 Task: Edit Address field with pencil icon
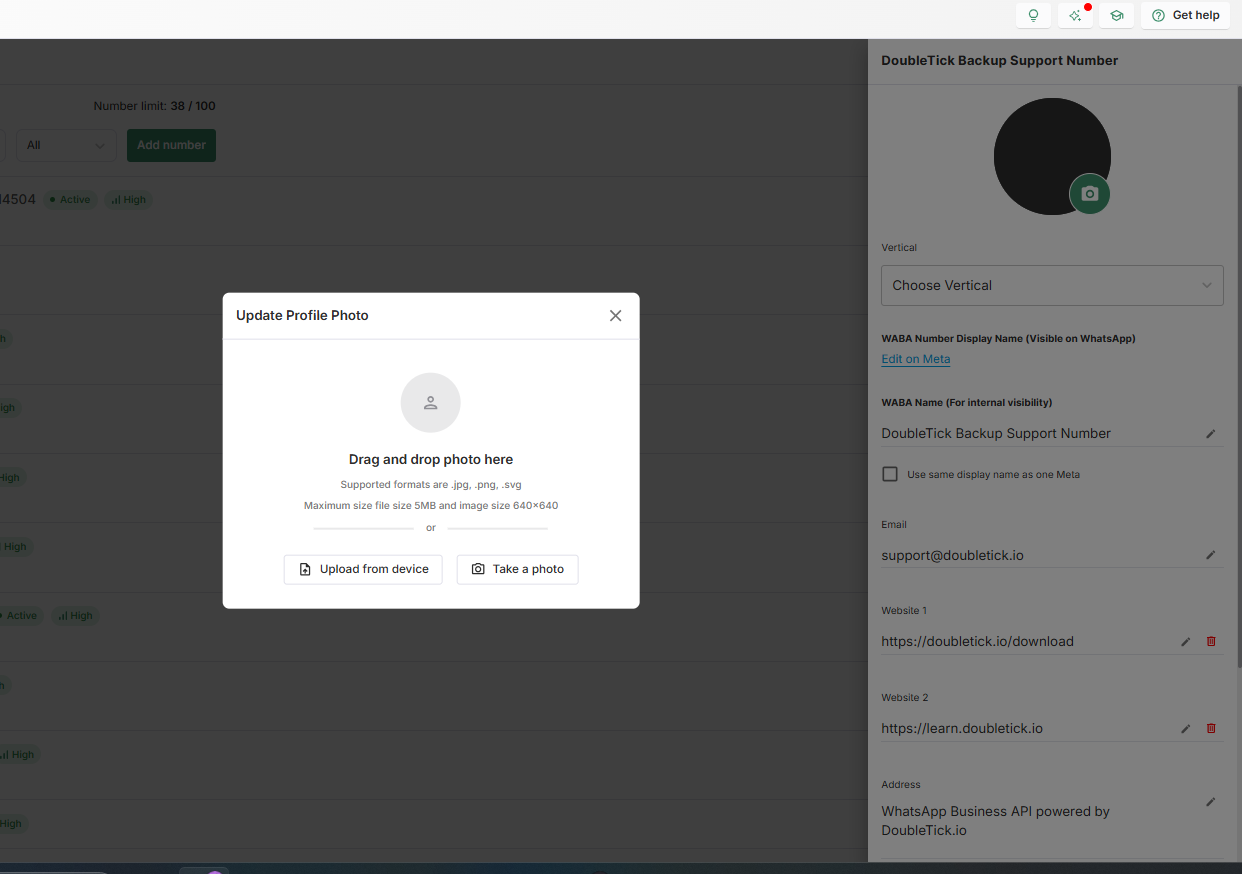1210,802
